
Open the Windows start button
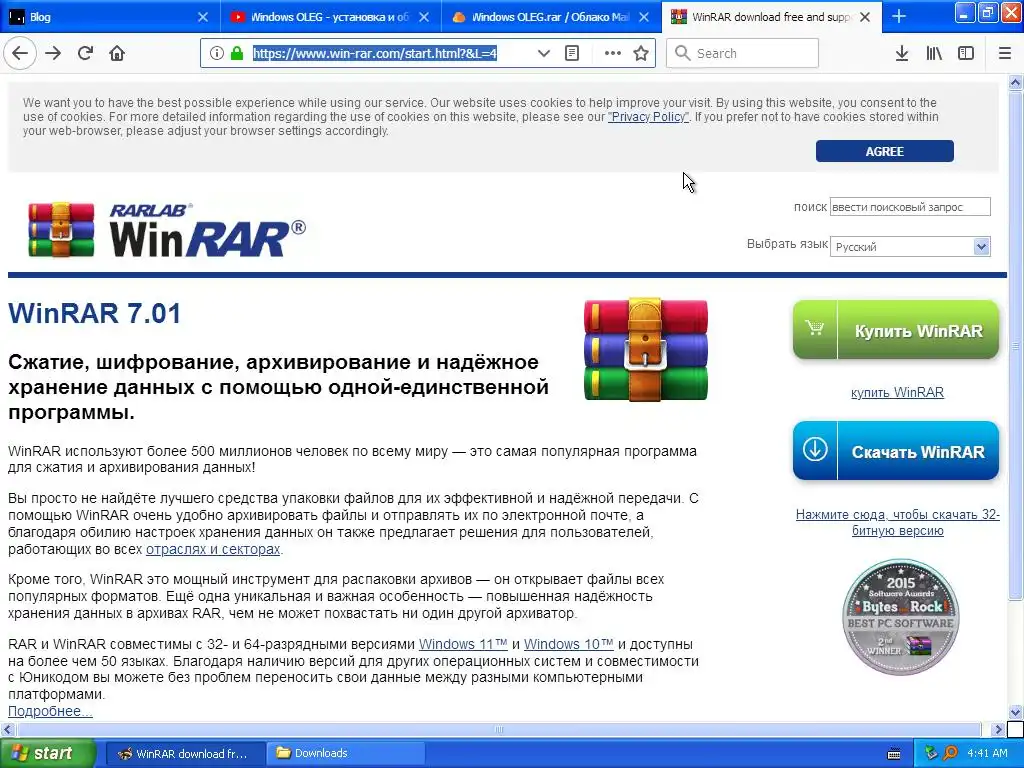click(48, 753)
